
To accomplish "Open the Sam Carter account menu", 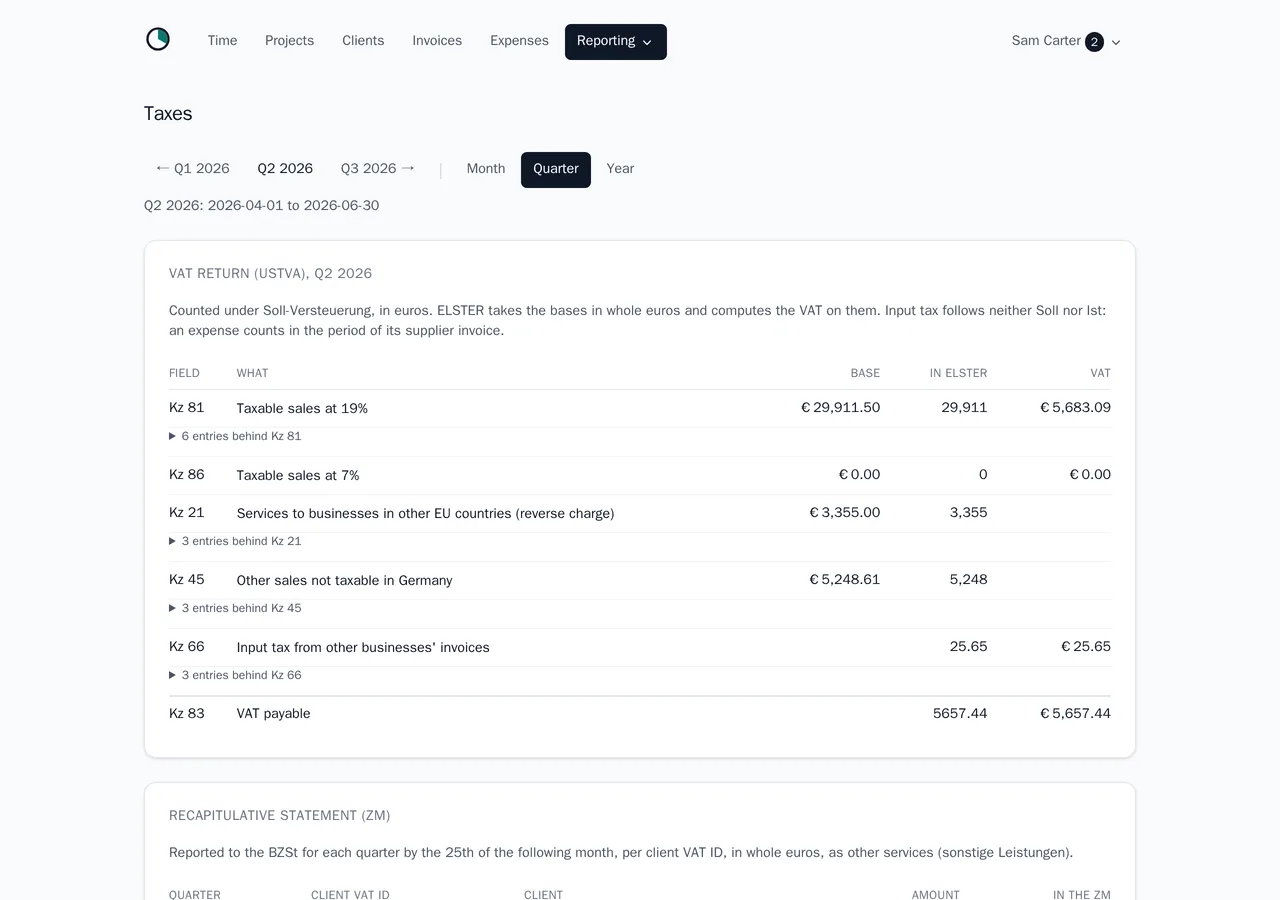I will (x=1066, y=42).
